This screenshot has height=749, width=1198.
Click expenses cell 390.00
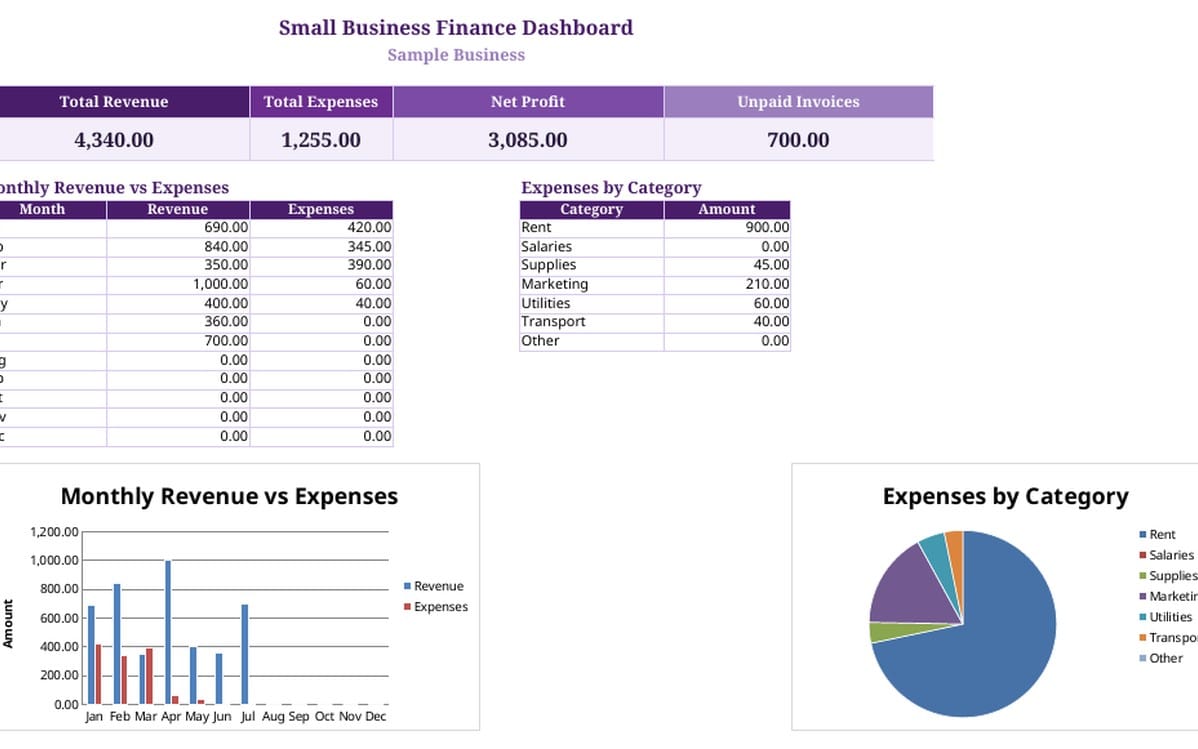(321, 265)
